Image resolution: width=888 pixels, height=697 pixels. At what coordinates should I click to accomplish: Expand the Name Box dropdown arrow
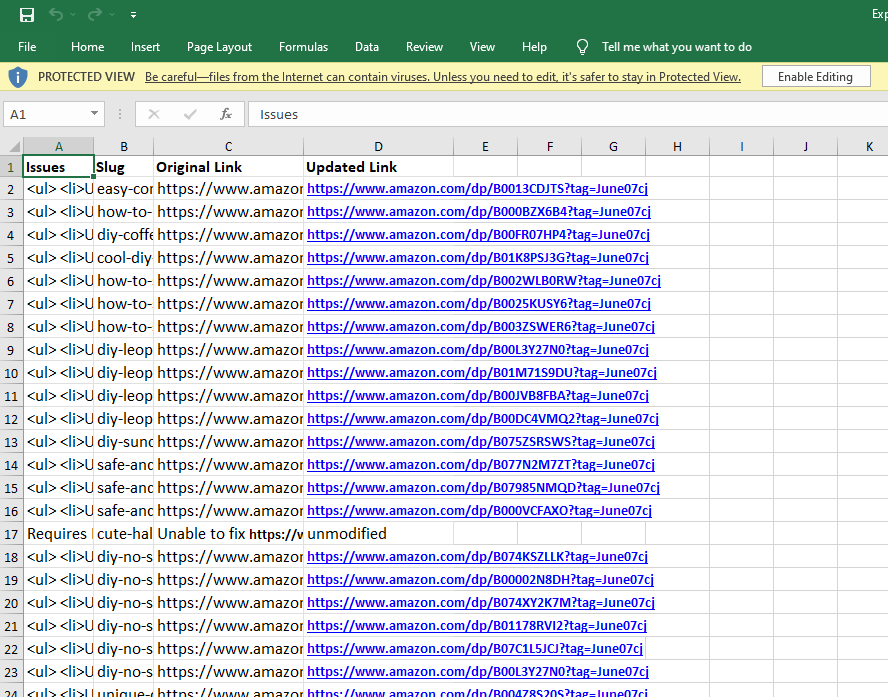94,114
